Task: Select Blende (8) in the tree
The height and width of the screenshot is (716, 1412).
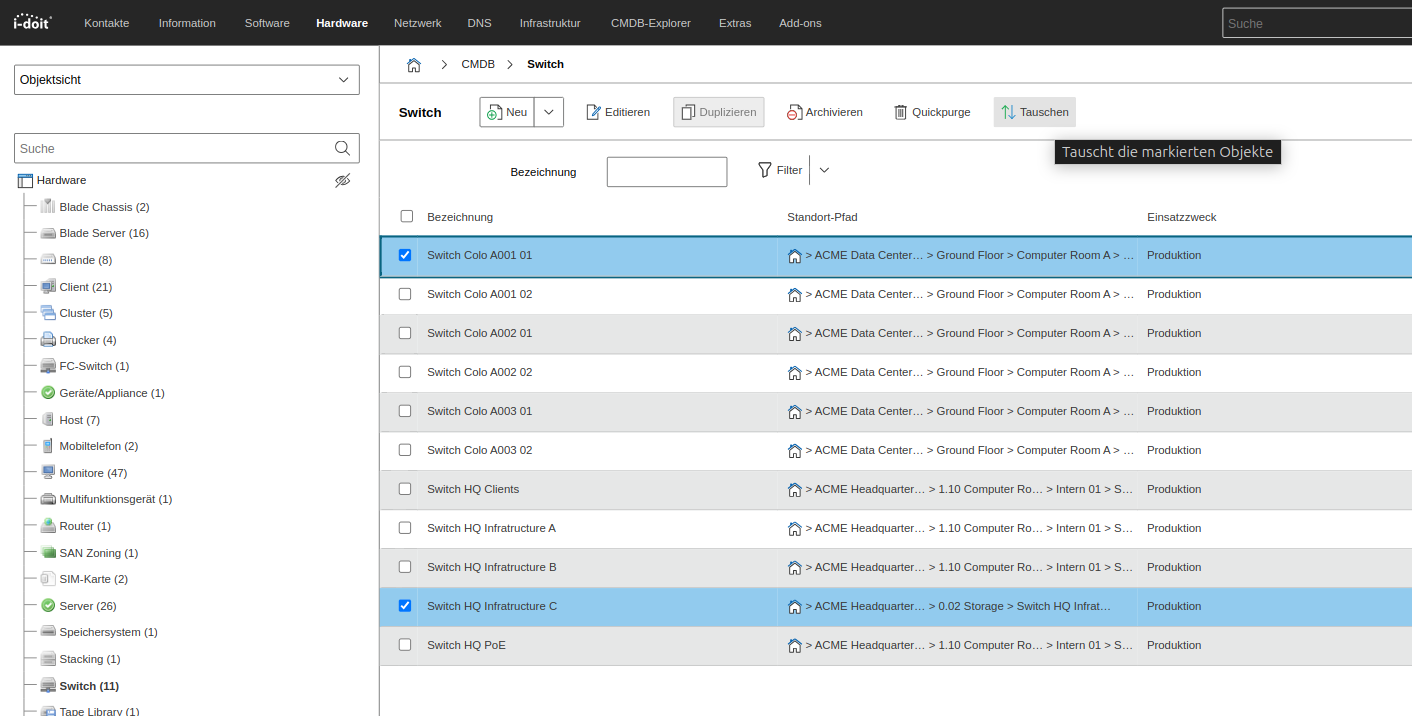Action: (86, 260)
